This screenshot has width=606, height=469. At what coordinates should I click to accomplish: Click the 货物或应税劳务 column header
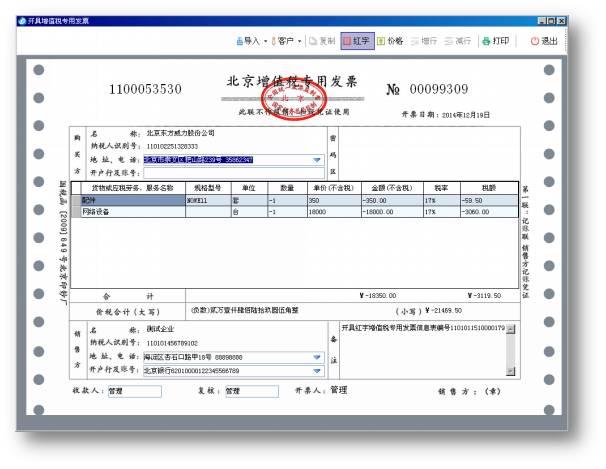coord(133,188)
